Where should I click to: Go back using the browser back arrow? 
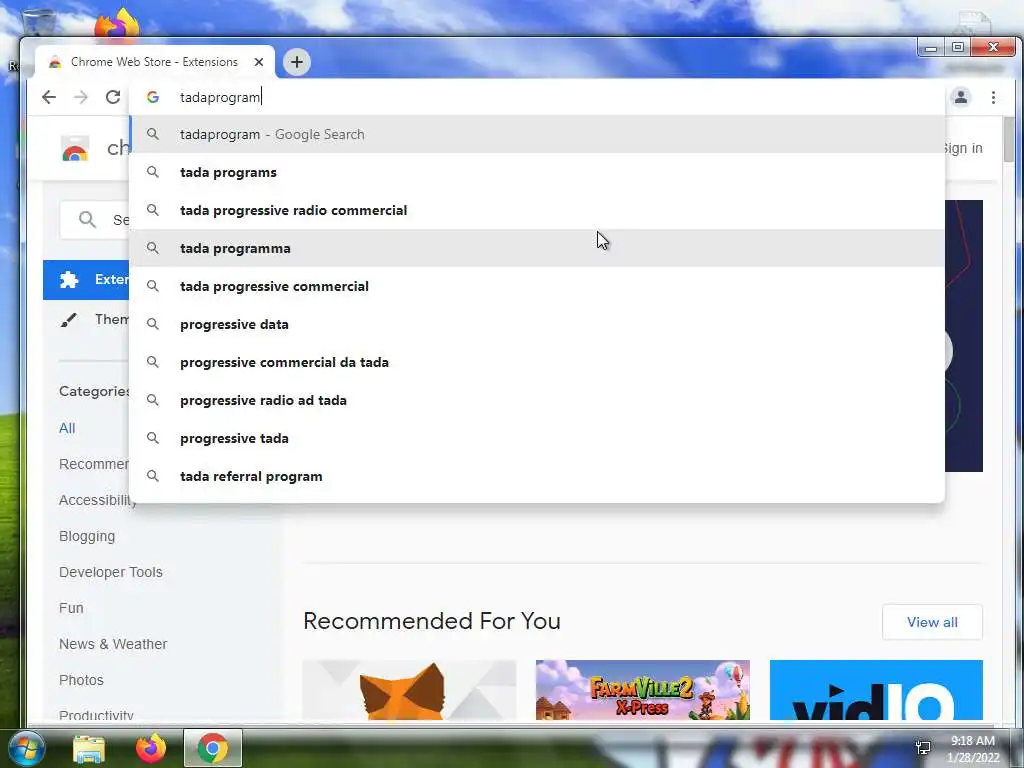pyautogui.click(x=49, y=97)
